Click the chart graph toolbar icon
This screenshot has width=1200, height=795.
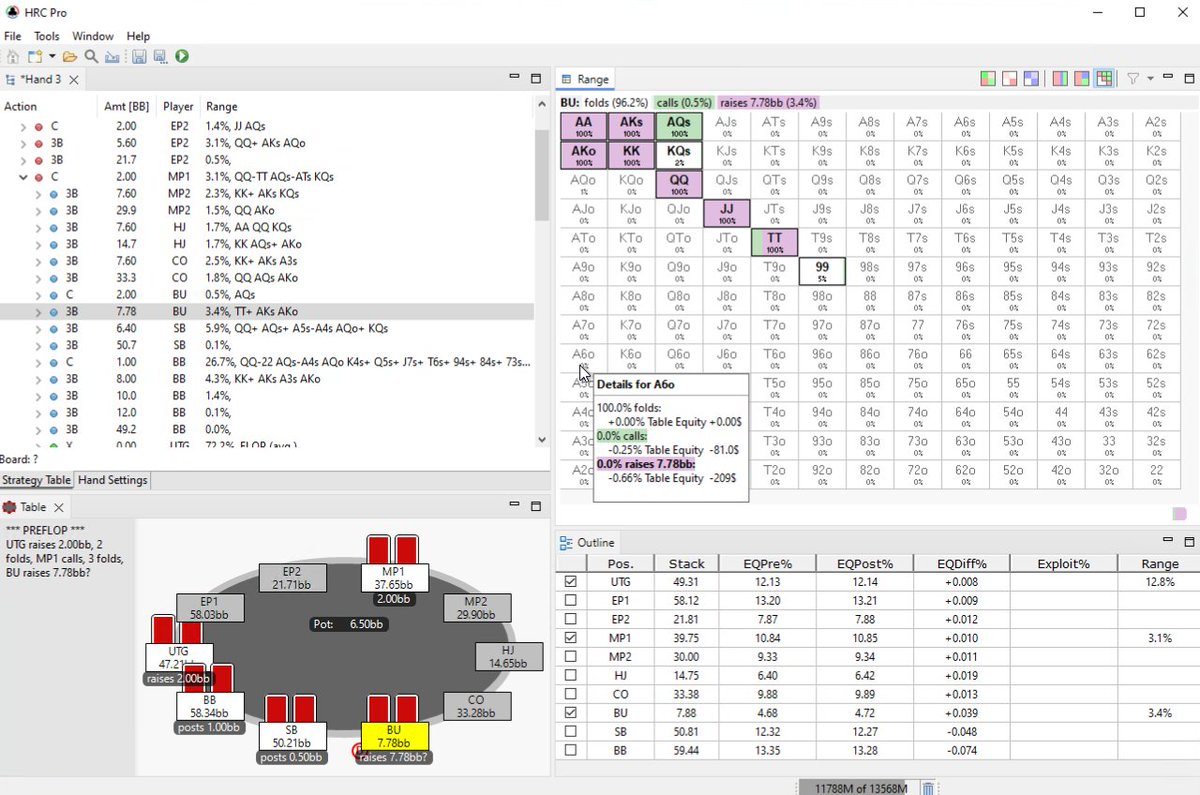(x=112, y=57)
